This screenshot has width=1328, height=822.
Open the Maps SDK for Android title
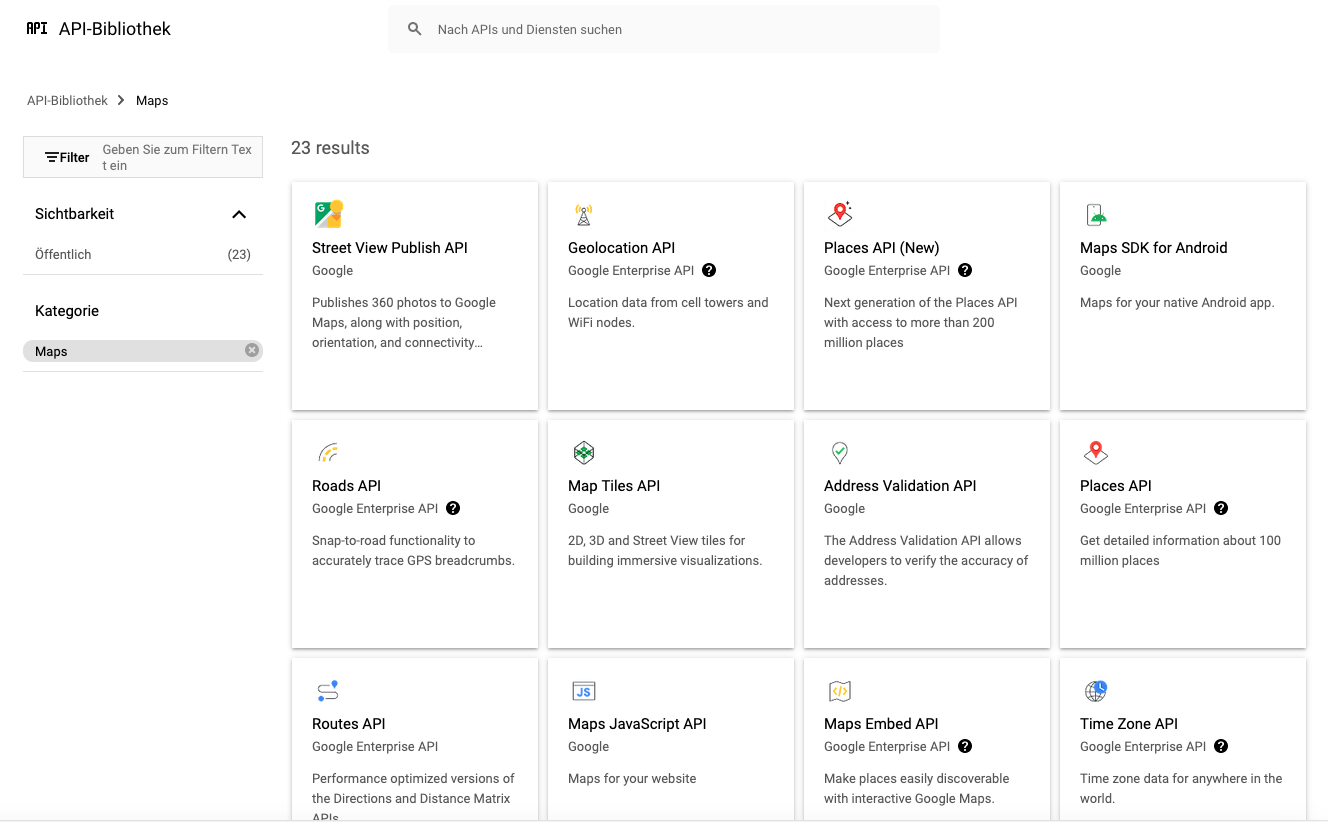1154,248
